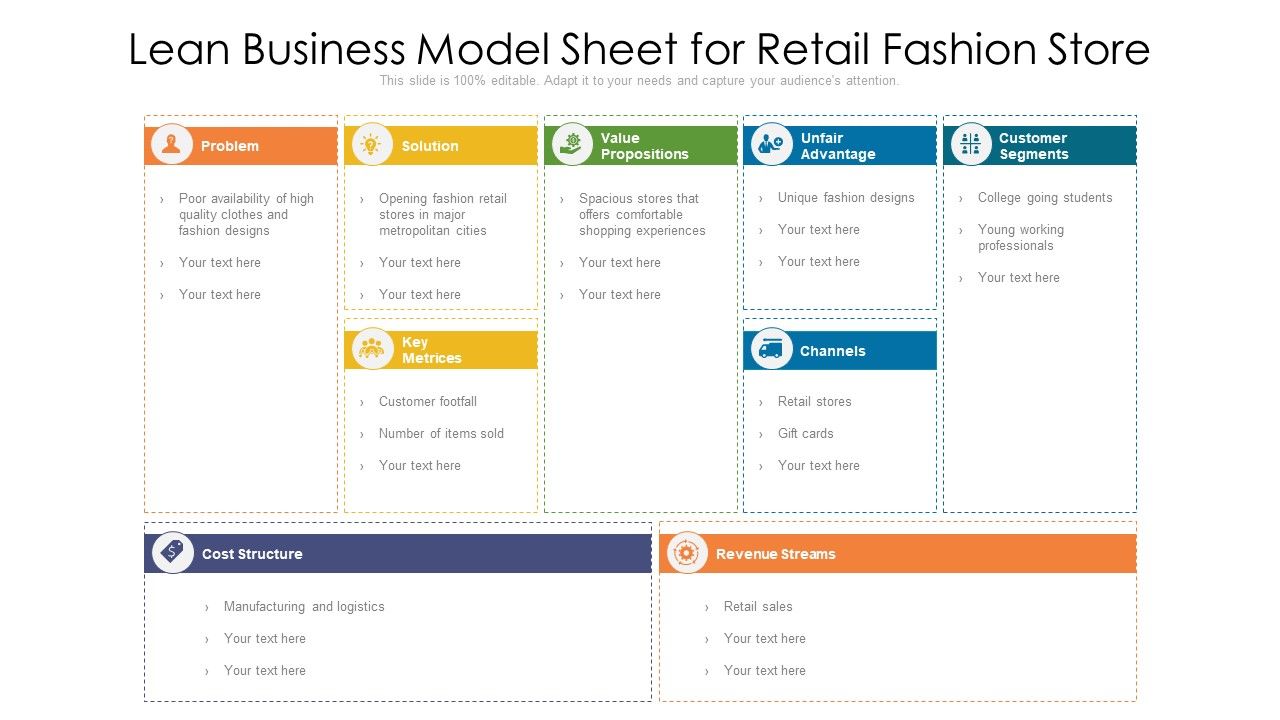Click the Unfair Advantage person-plus icon
The image size is (1280, 720).
coord(771,145)
